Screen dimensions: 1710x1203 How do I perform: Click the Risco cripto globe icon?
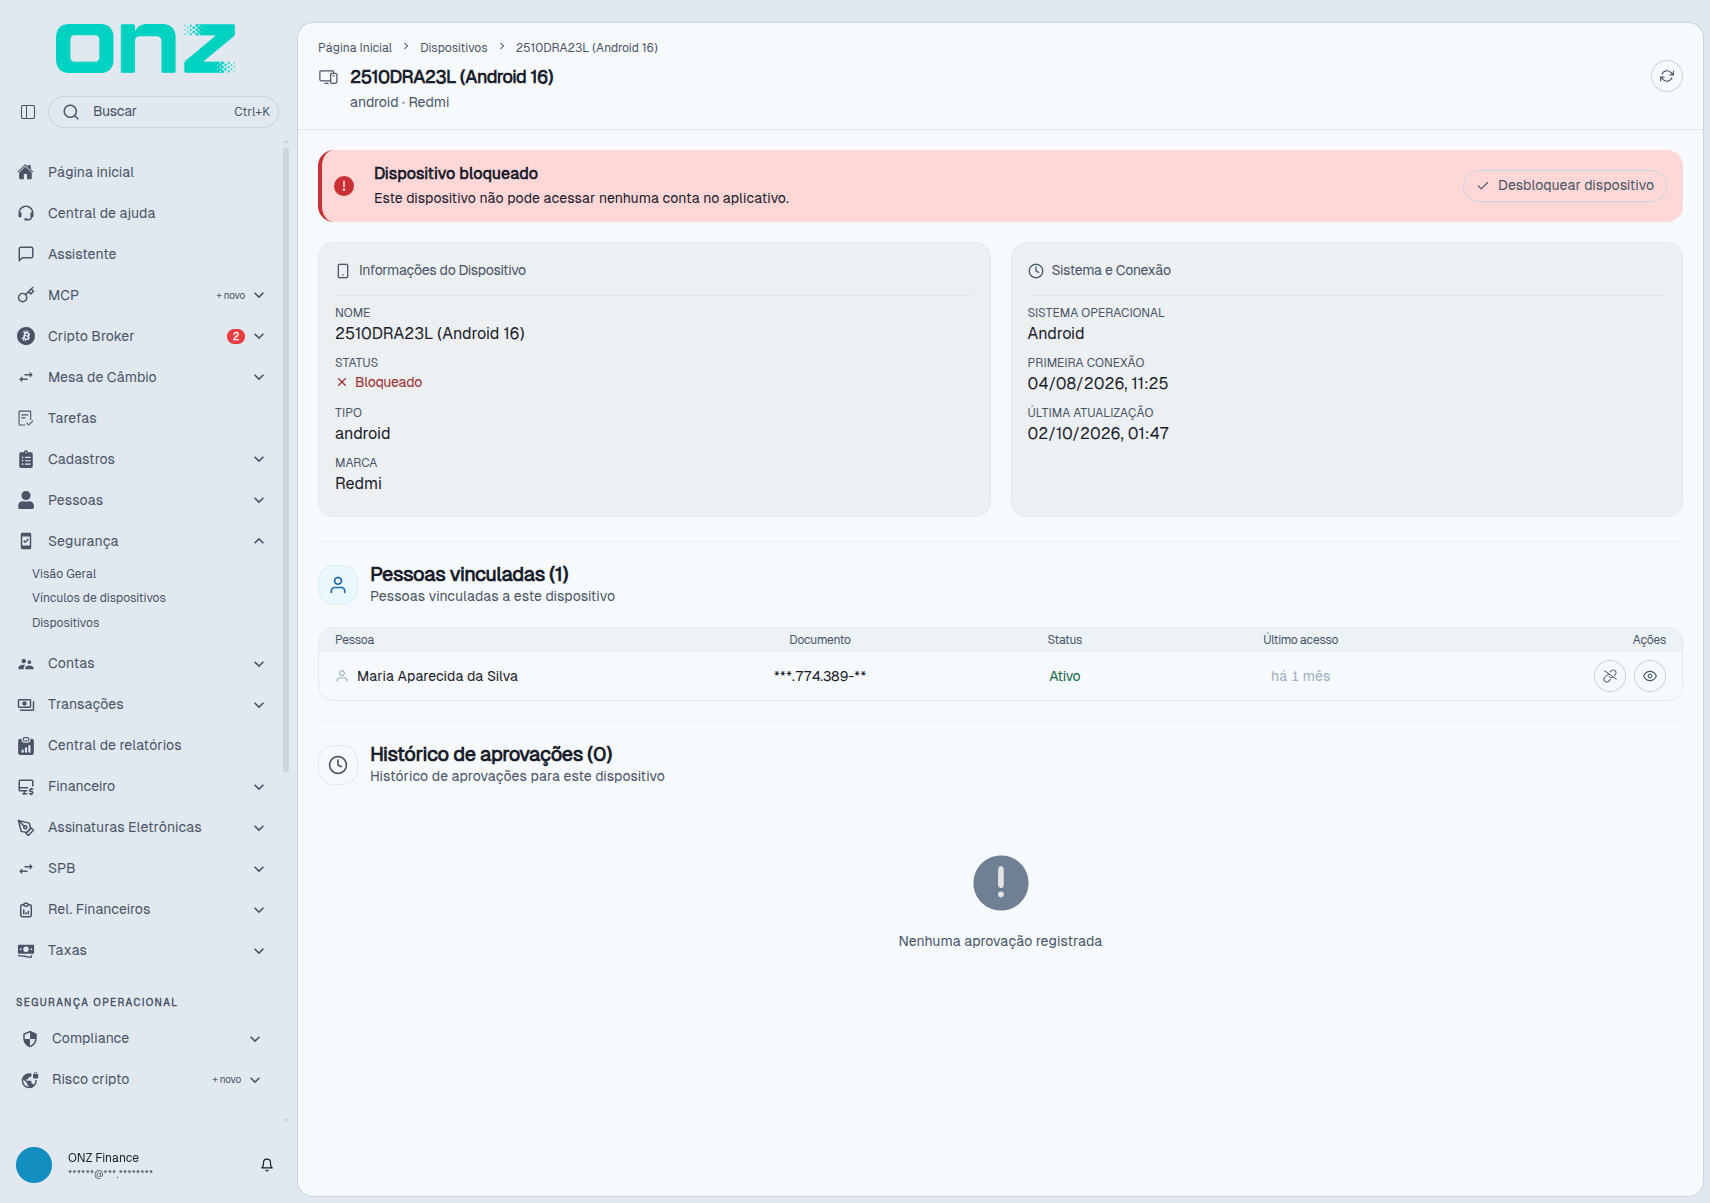tap(30, 1080)
